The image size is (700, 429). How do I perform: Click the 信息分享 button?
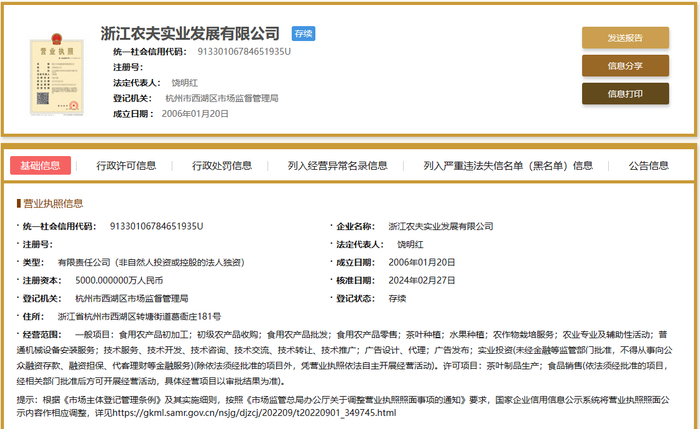tap(625, 66)
